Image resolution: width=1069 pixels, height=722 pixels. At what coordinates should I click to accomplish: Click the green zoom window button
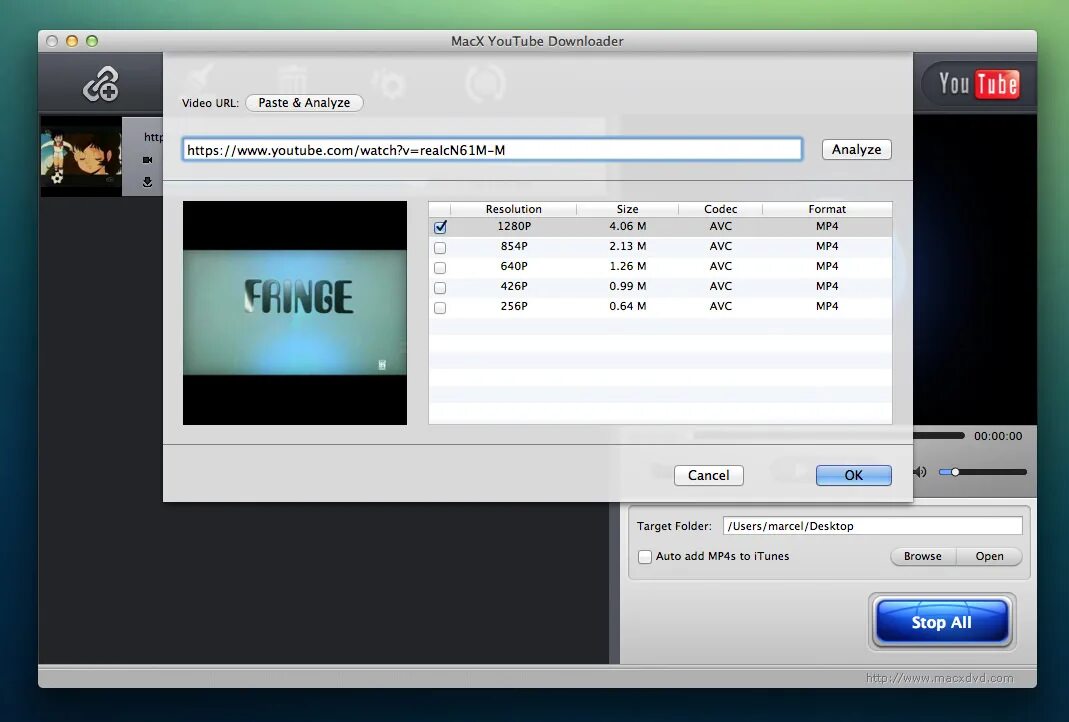click(92, 41)
